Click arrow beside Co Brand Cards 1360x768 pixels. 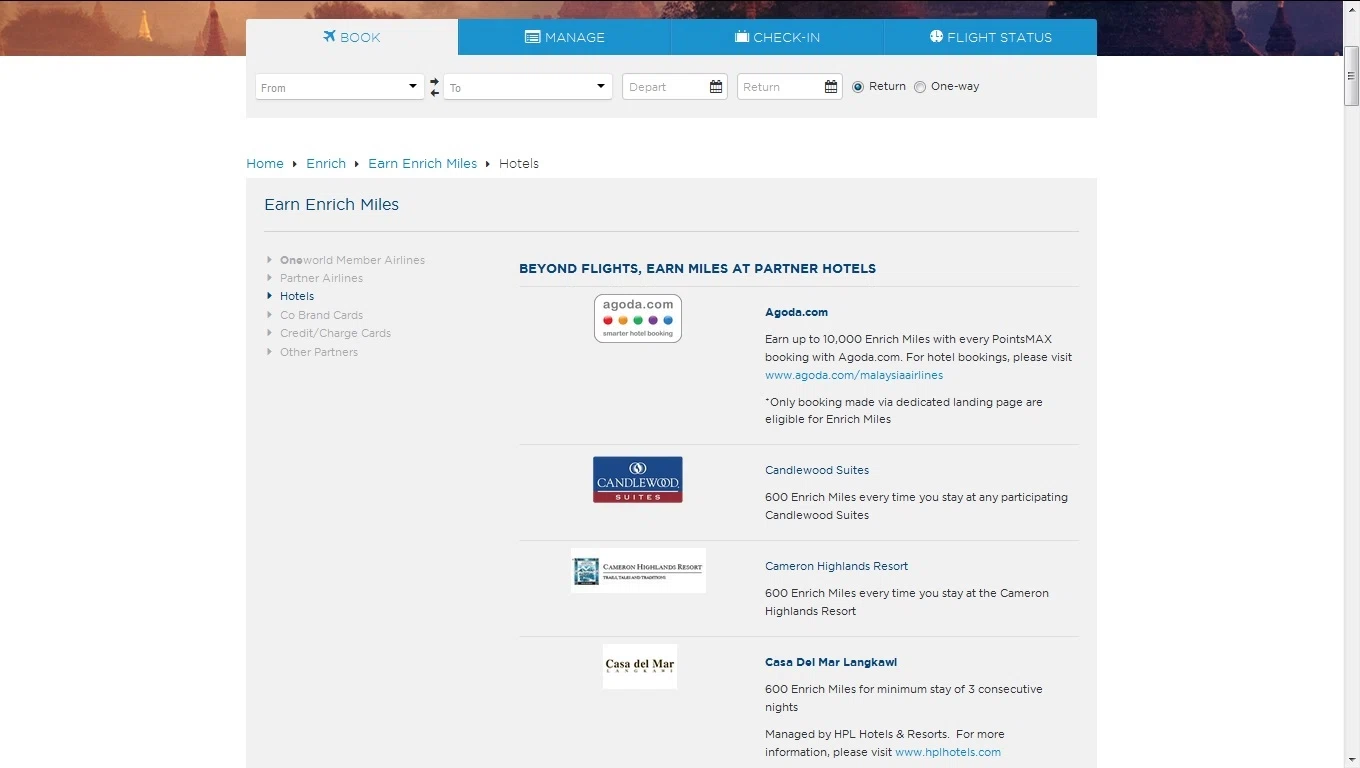270,315
